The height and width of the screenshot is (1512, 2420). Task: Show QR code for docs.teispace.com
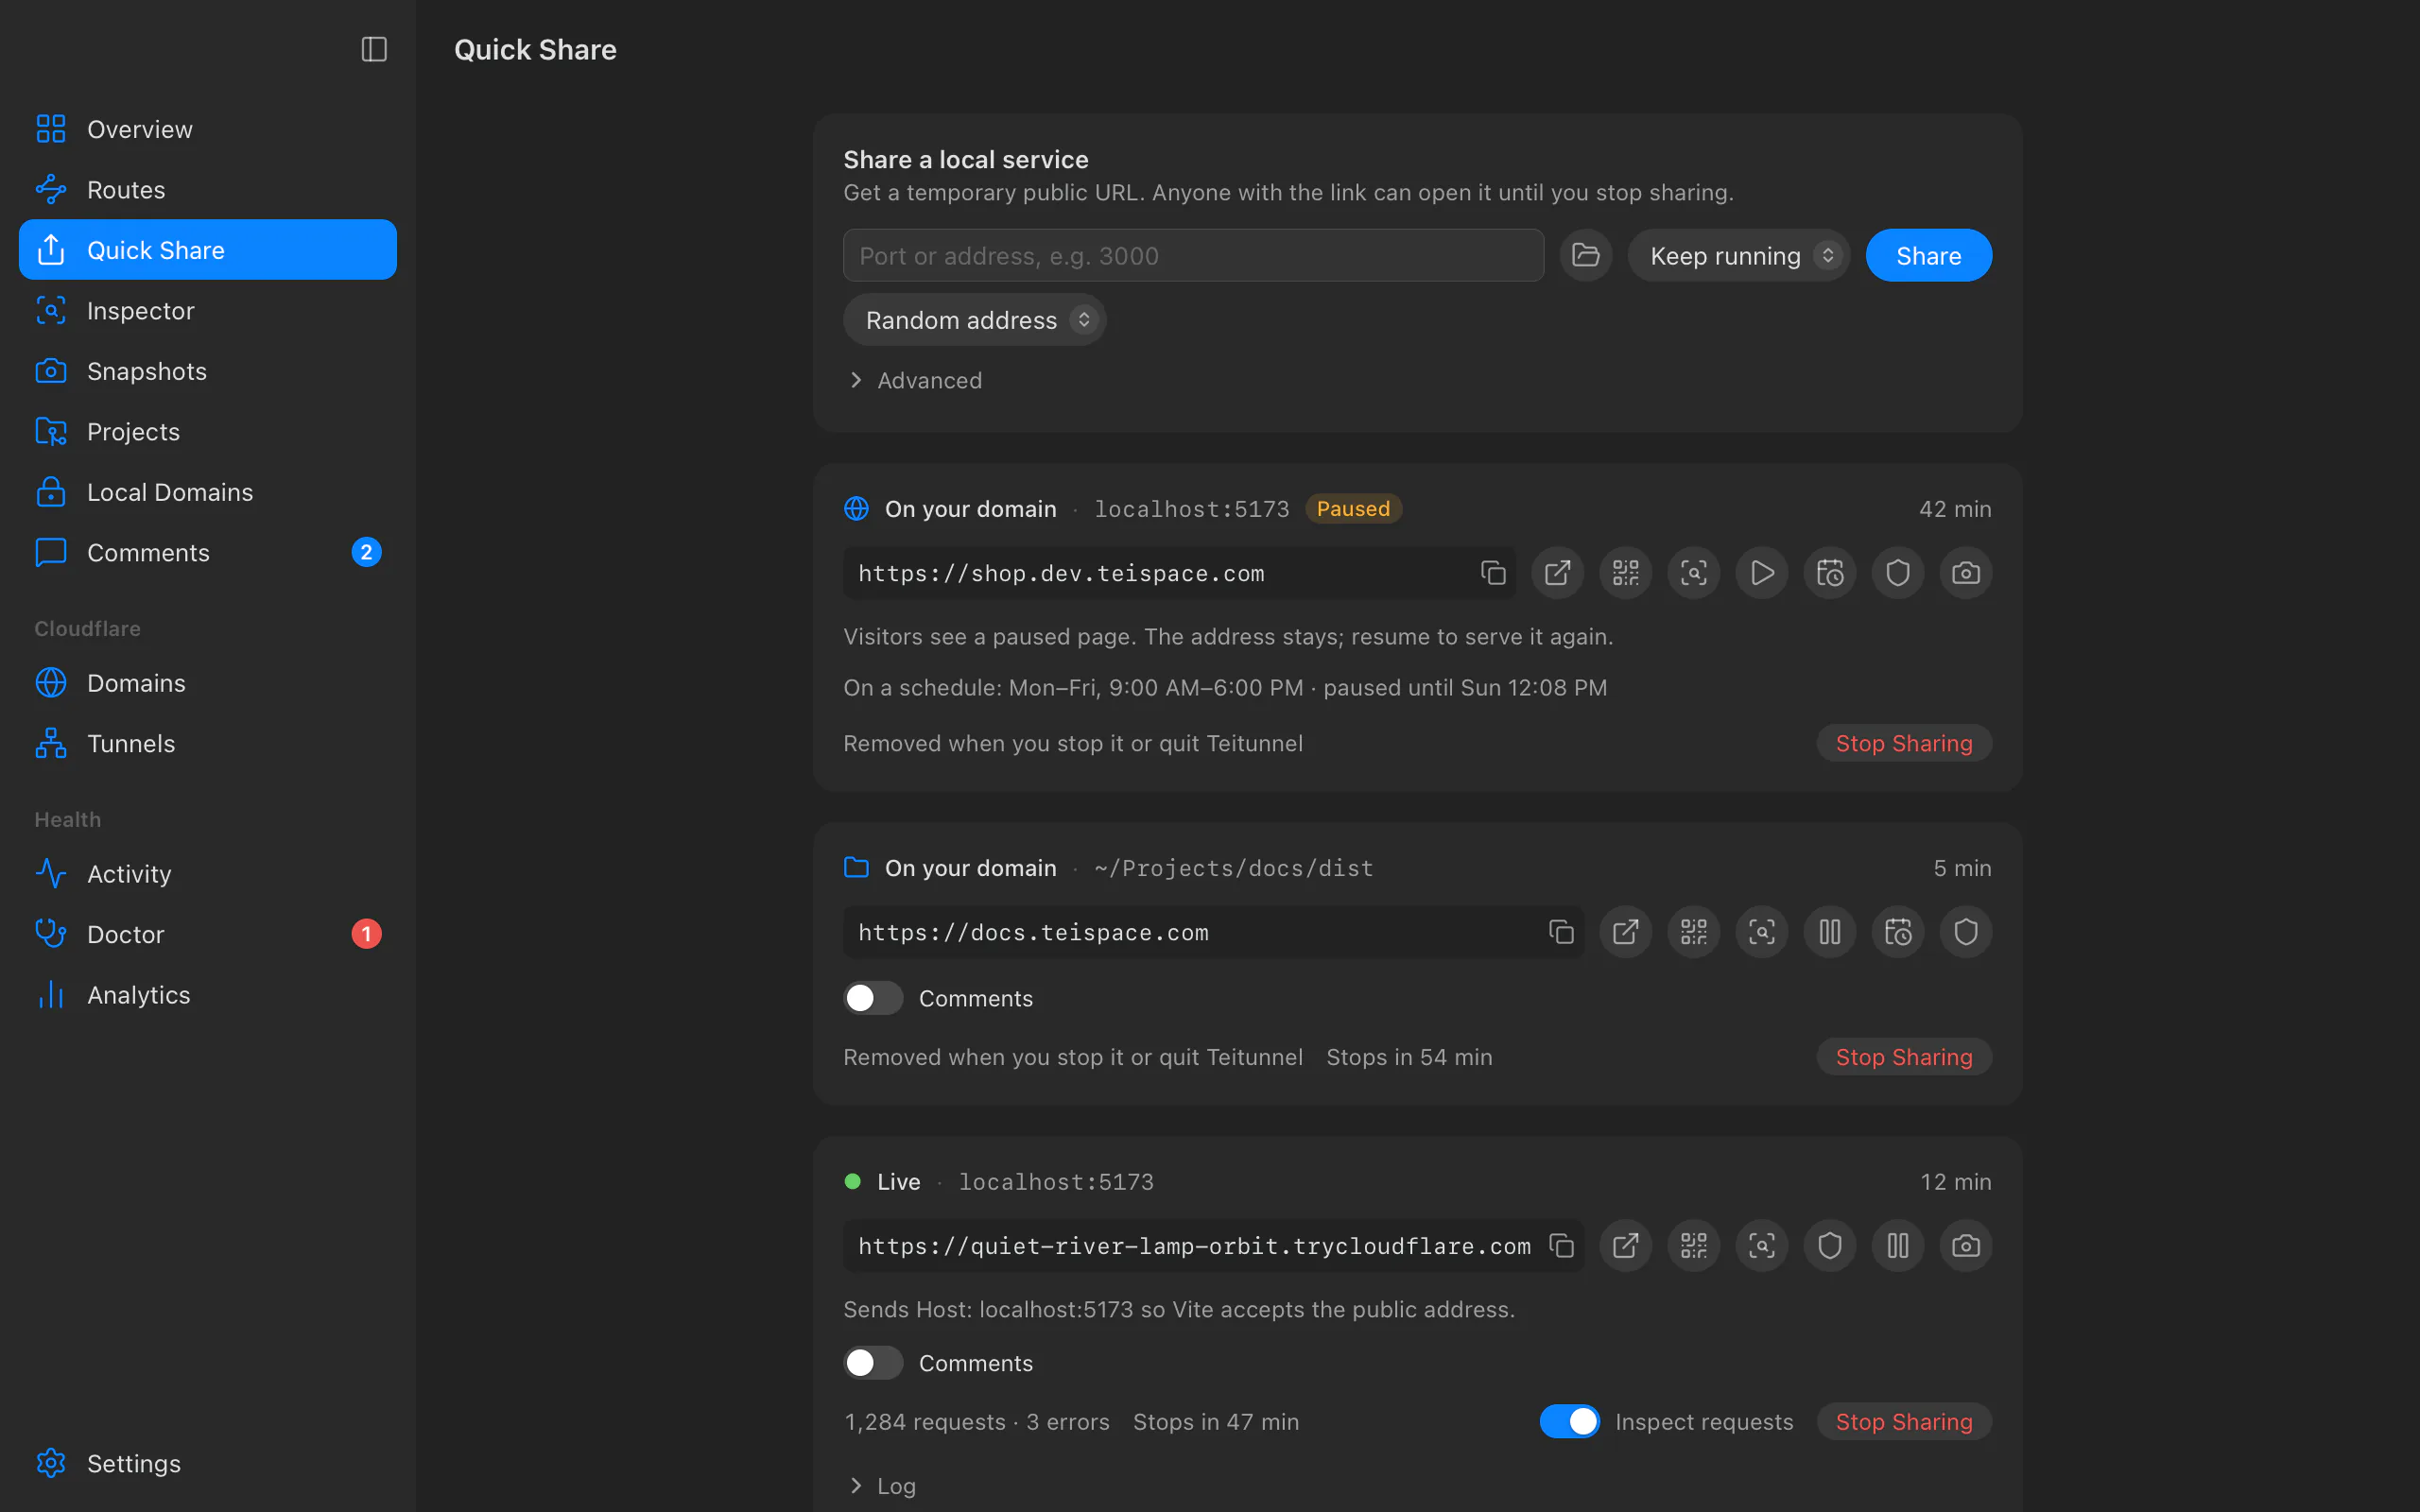[x=1693, y=932]
